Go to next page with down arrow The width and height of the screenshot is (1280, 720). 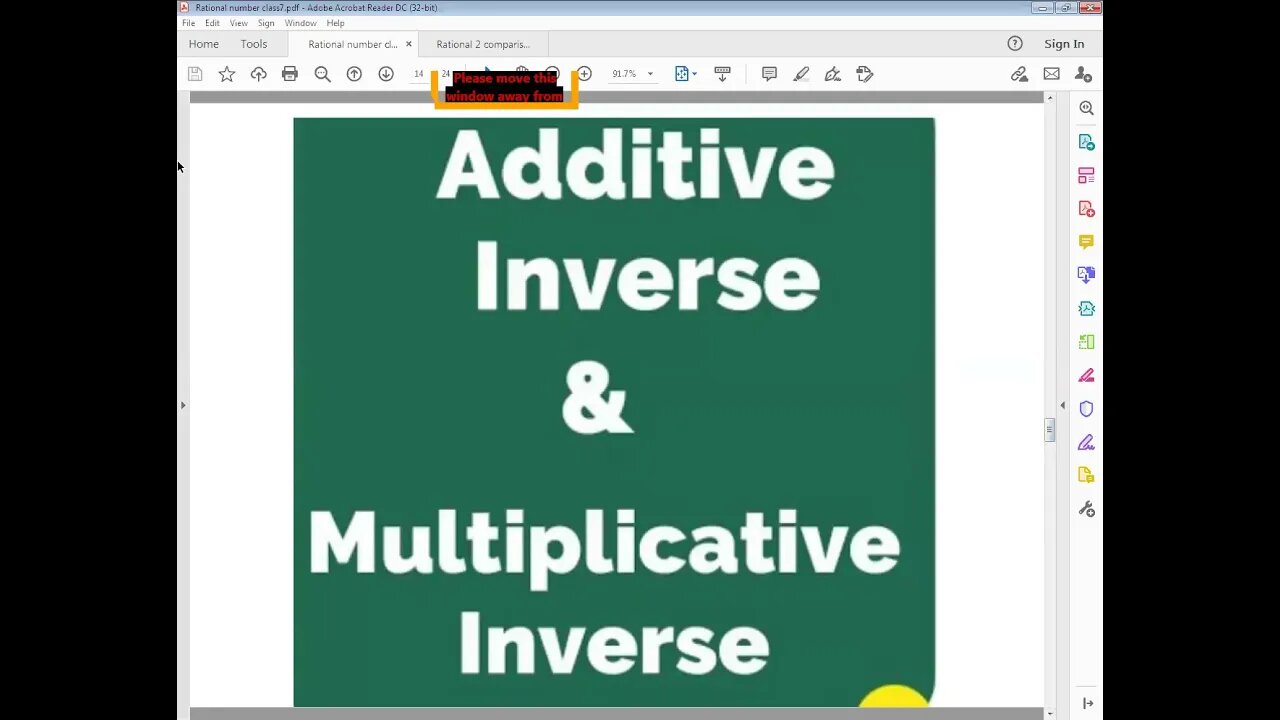pyautogui.click(x=386, y=74)
